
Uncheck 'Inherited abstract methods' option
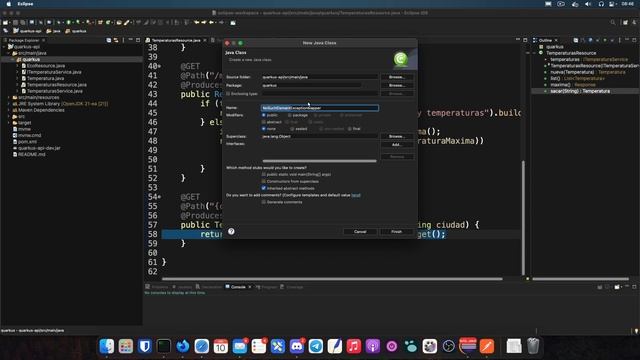[x=264, y=188]
